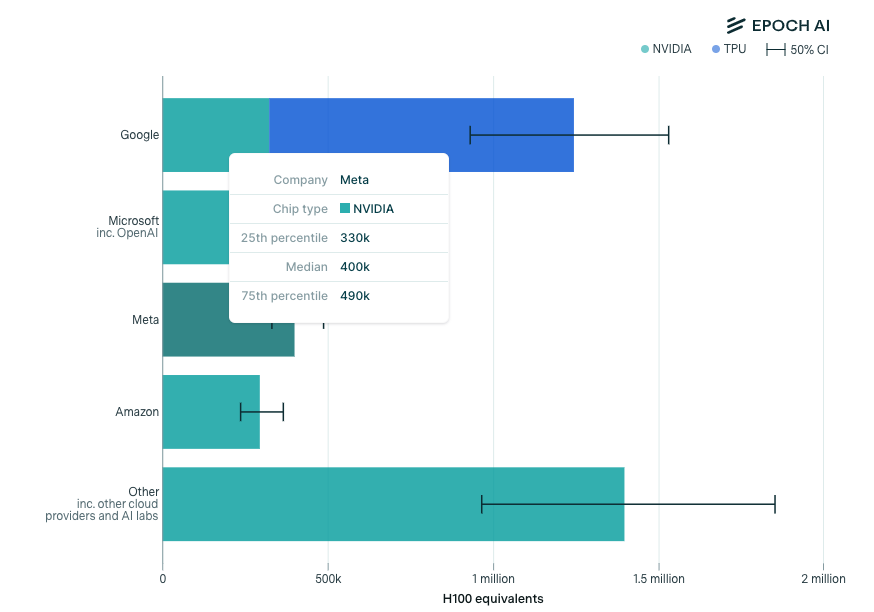Click the 'NVIDIA' chip type value in tooltip
874x612 pixels.
tap(373, 209)
